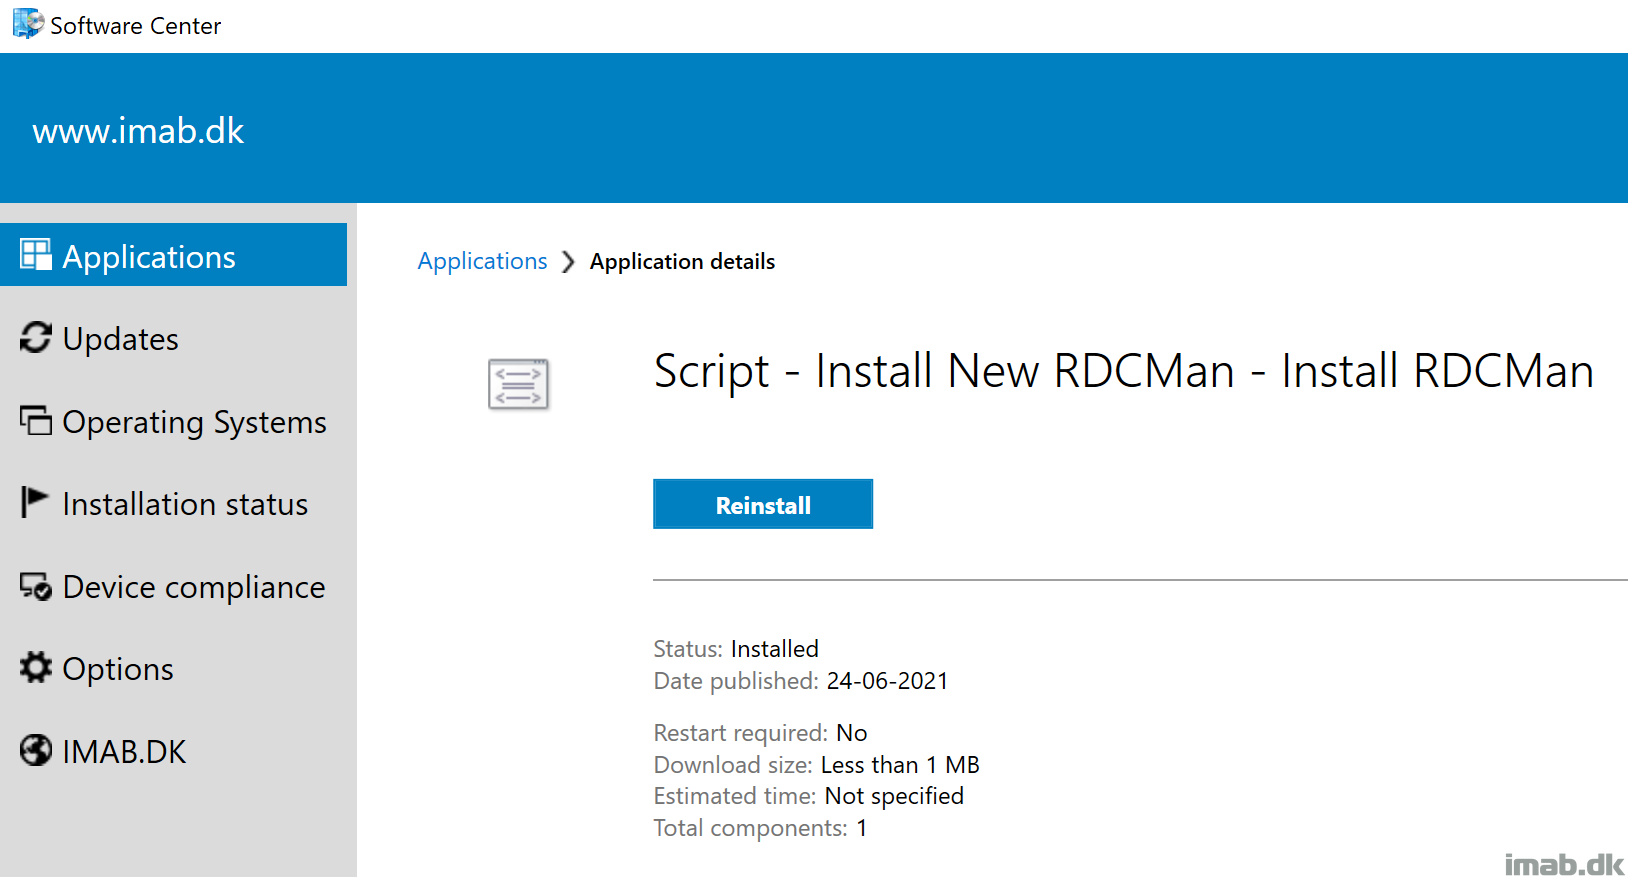Click the Application details breadcrumb text
Image resolution: width=1628 pixels, height=877 pixels.
pos(682,261)
